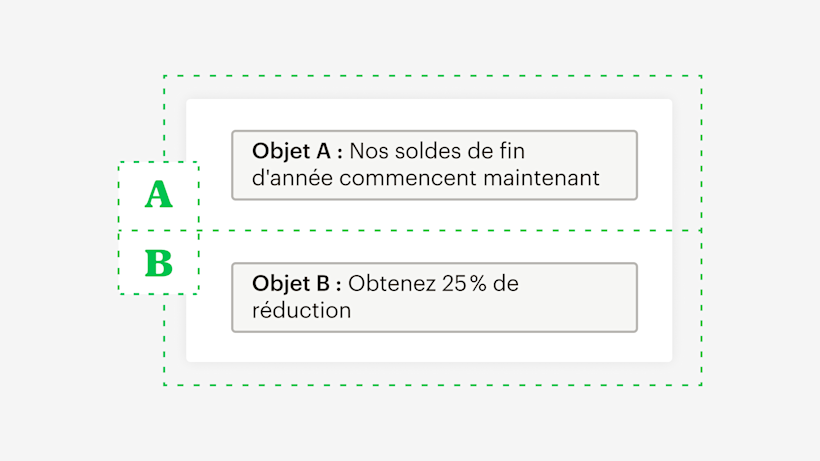820x461 pixels.
Task: Click the green letter A badge
Action: click(158, 195)
